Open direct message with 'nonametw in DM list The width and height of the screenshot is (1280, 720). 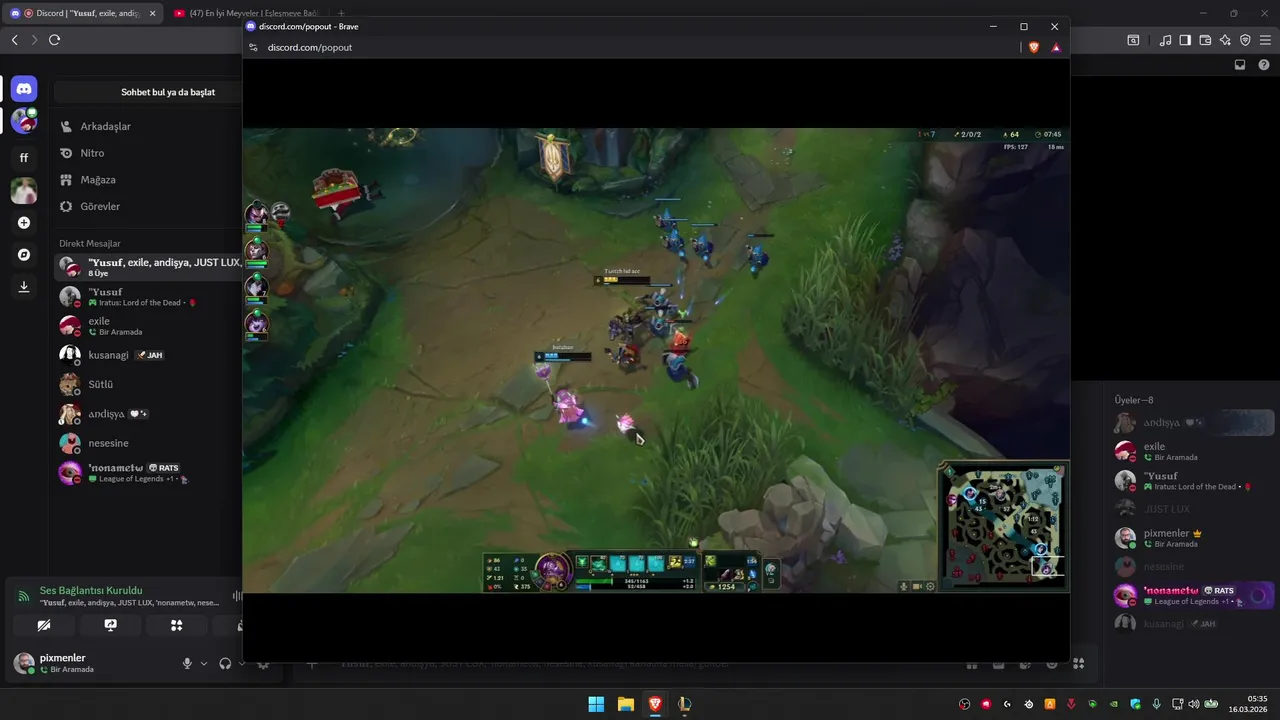click(x=148, y=473)
